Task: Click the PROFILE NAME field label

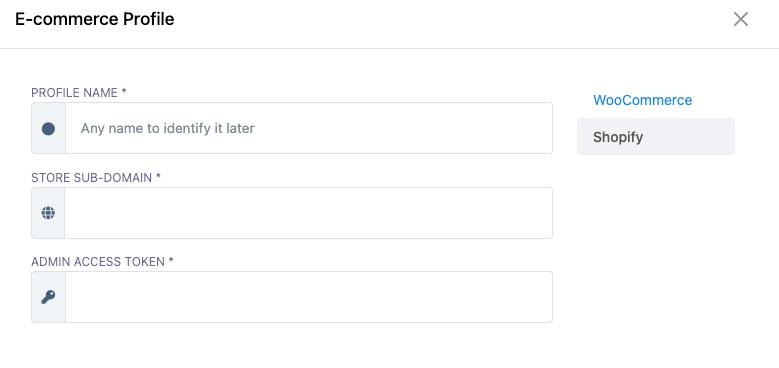Action: coord(75,93)
